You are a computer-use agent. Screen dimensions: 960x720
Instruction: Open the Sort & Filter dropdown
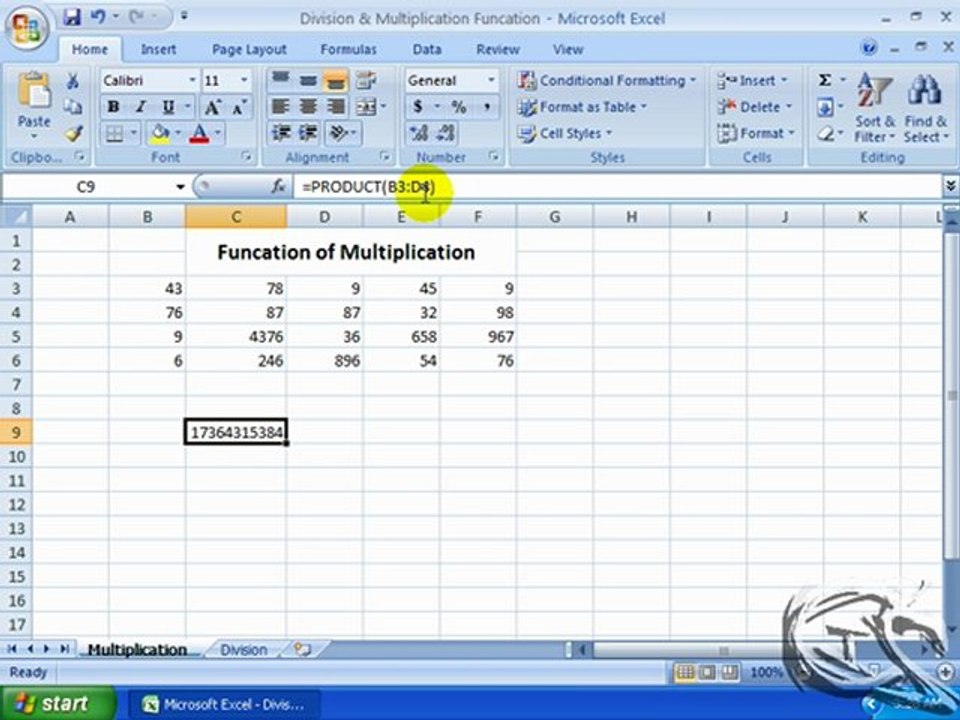(x=874, y=110)
